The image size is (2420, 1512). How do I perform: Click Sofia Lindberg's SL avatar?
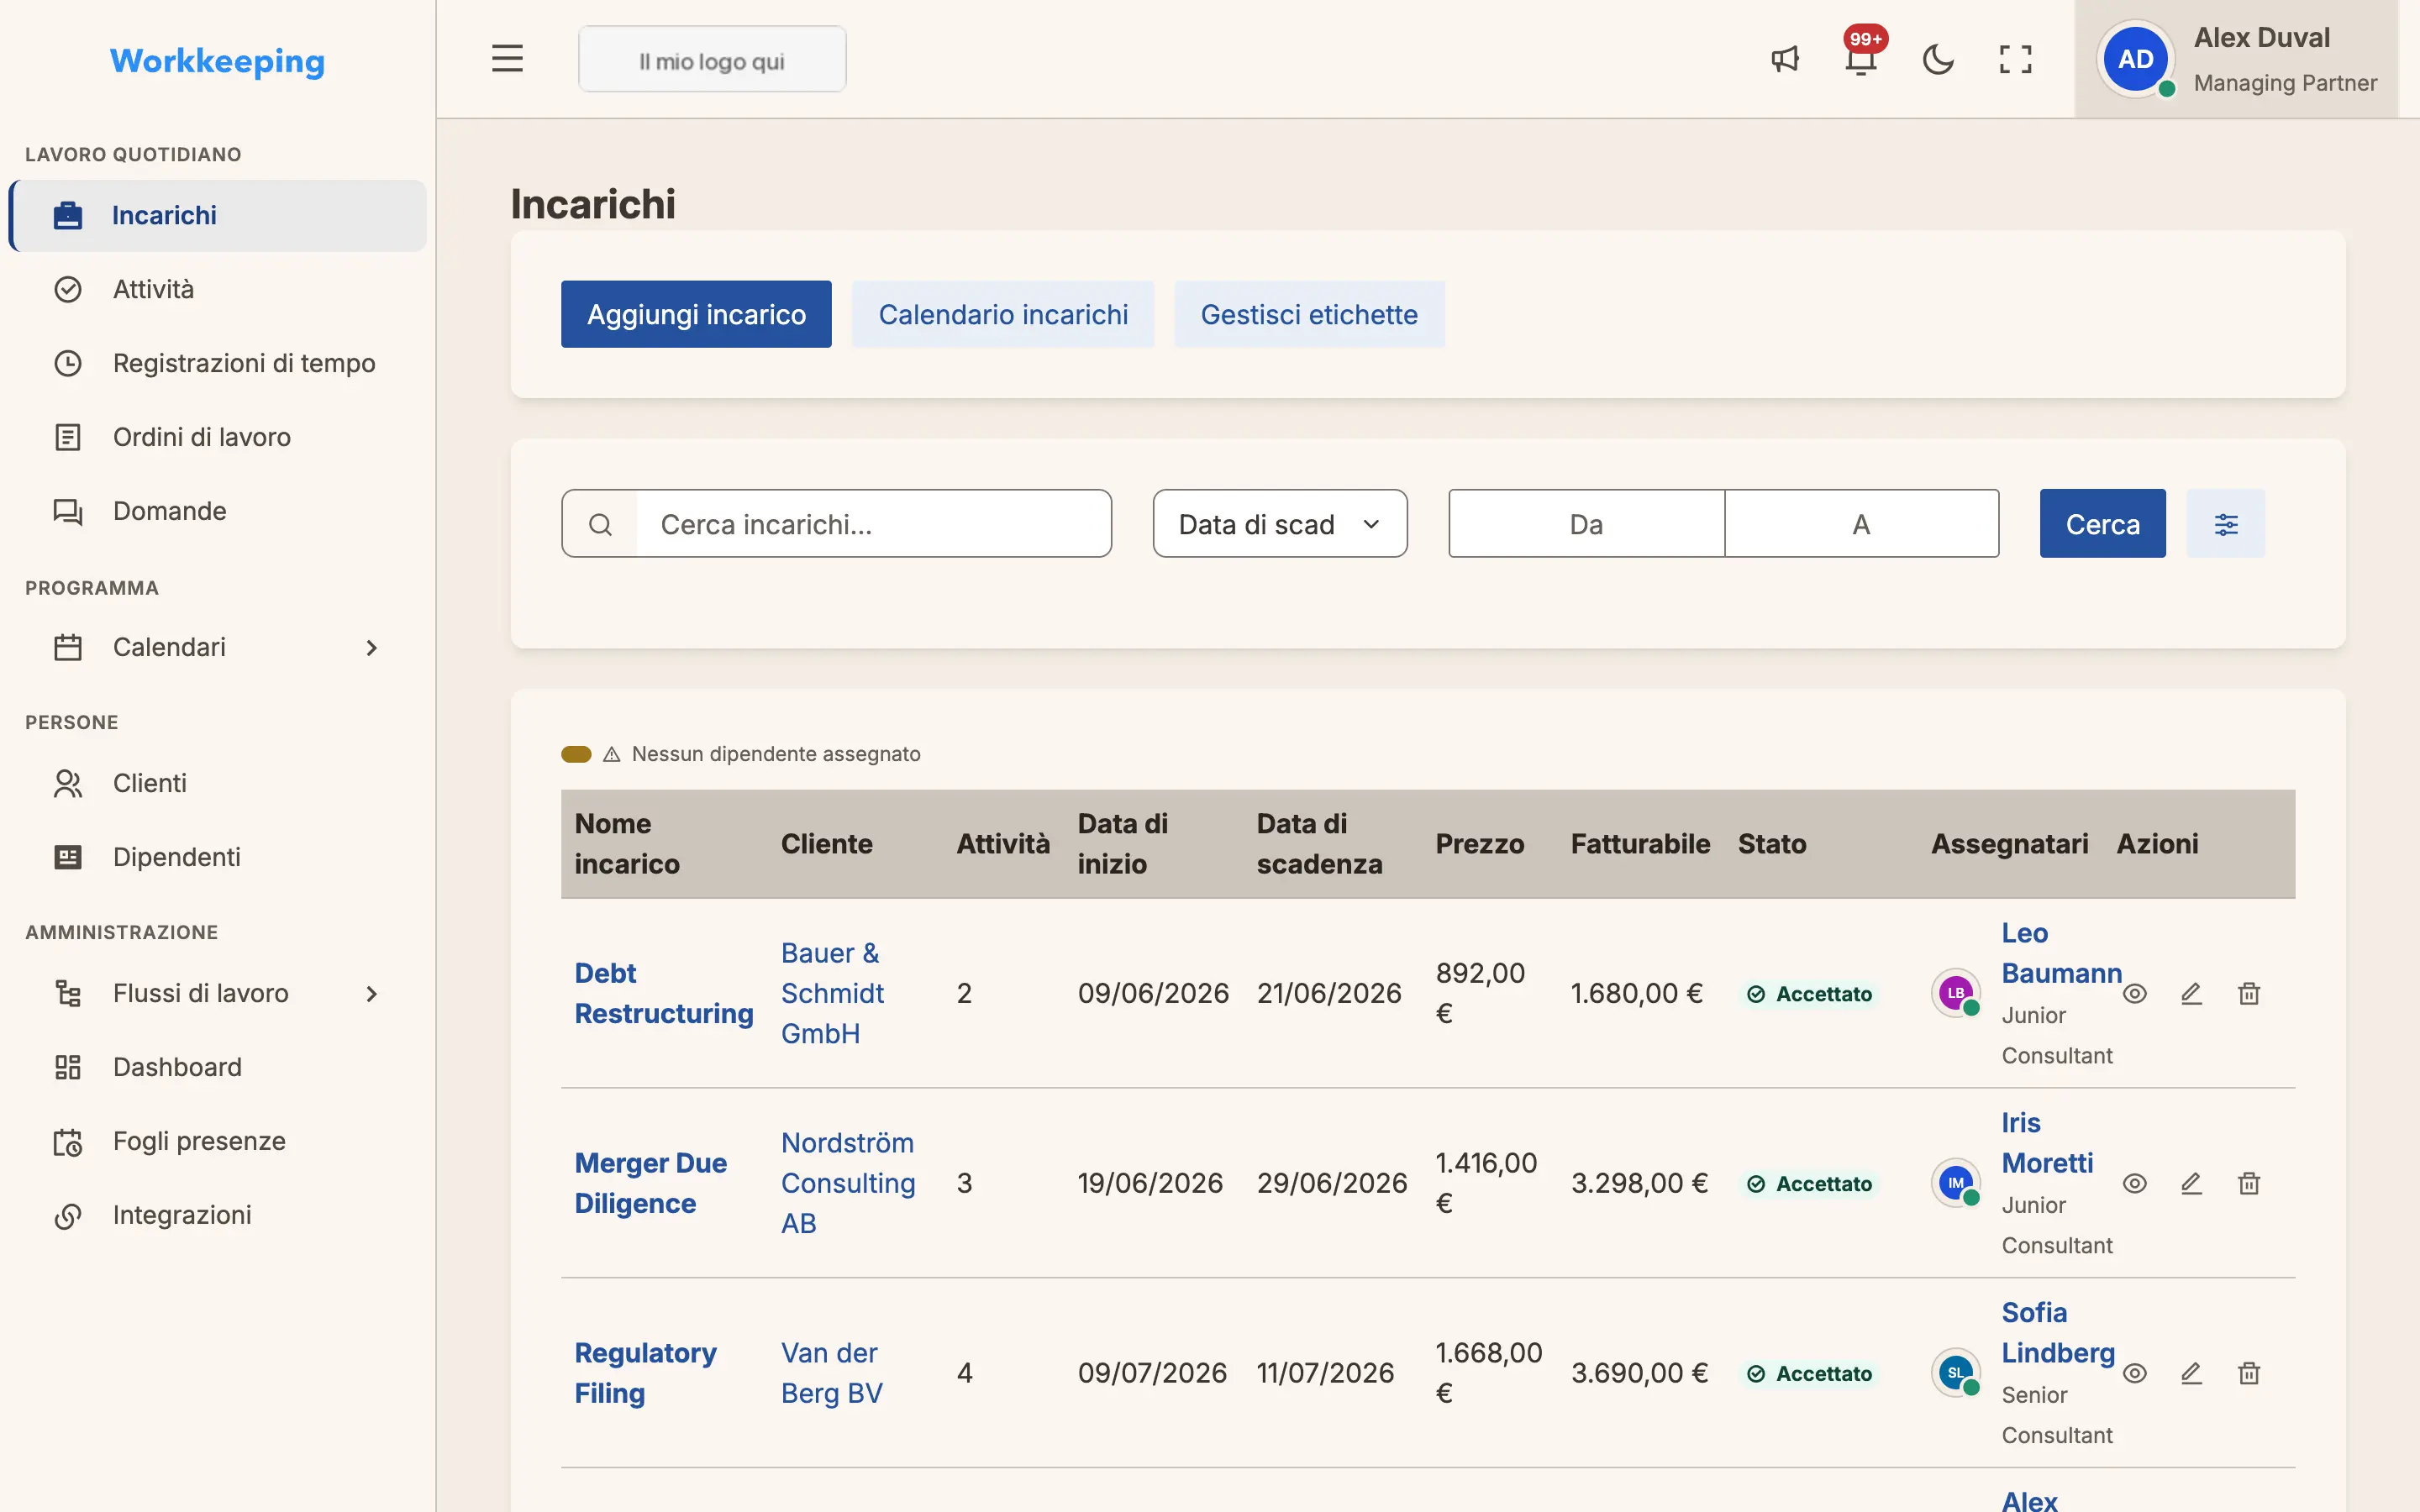tap(1956, 1373)
